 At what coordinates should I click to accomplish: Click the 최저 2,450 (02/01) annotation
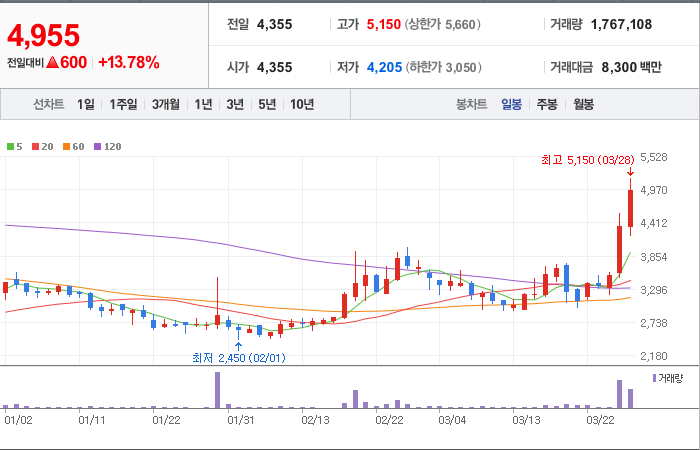point(239,358)
